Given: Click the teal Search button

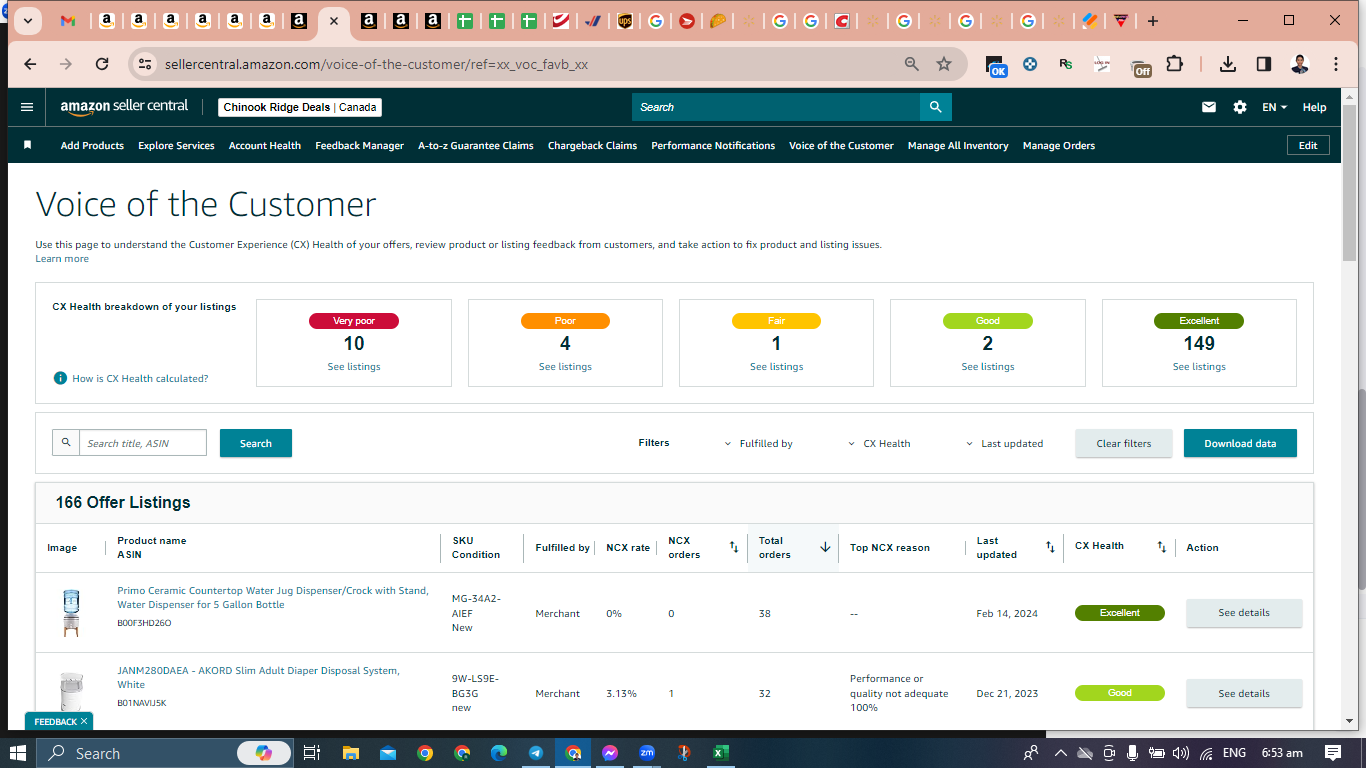Looking at the screenshot, I should pos(256,443).
